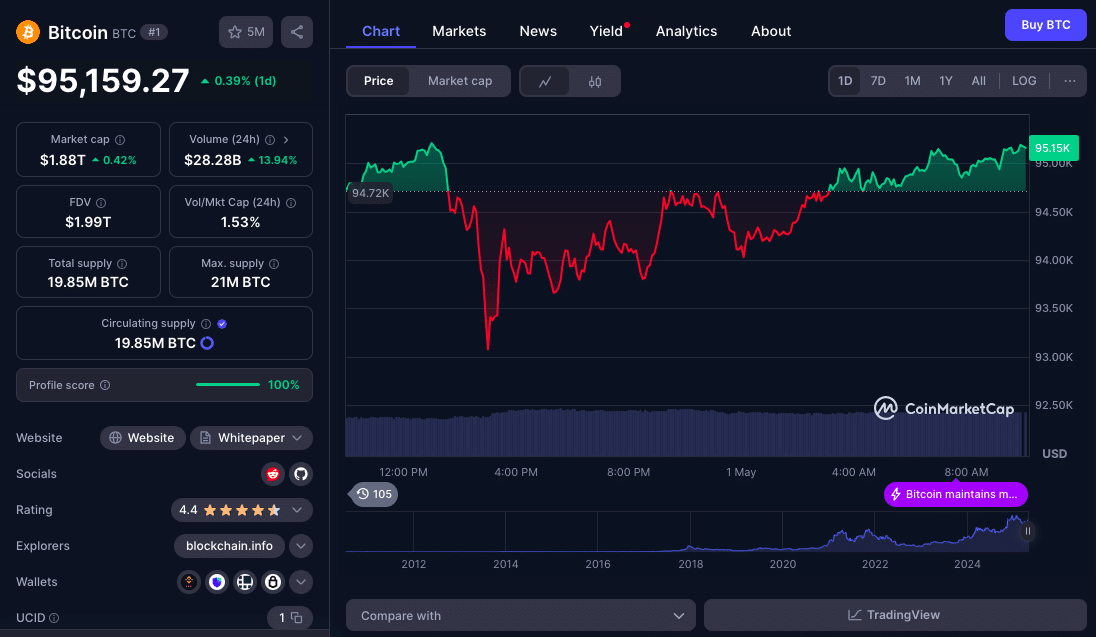This screenshot has width=1096, height=637.
Task: Open chart more options ellipsis
Action: [x=1069, y=81]
